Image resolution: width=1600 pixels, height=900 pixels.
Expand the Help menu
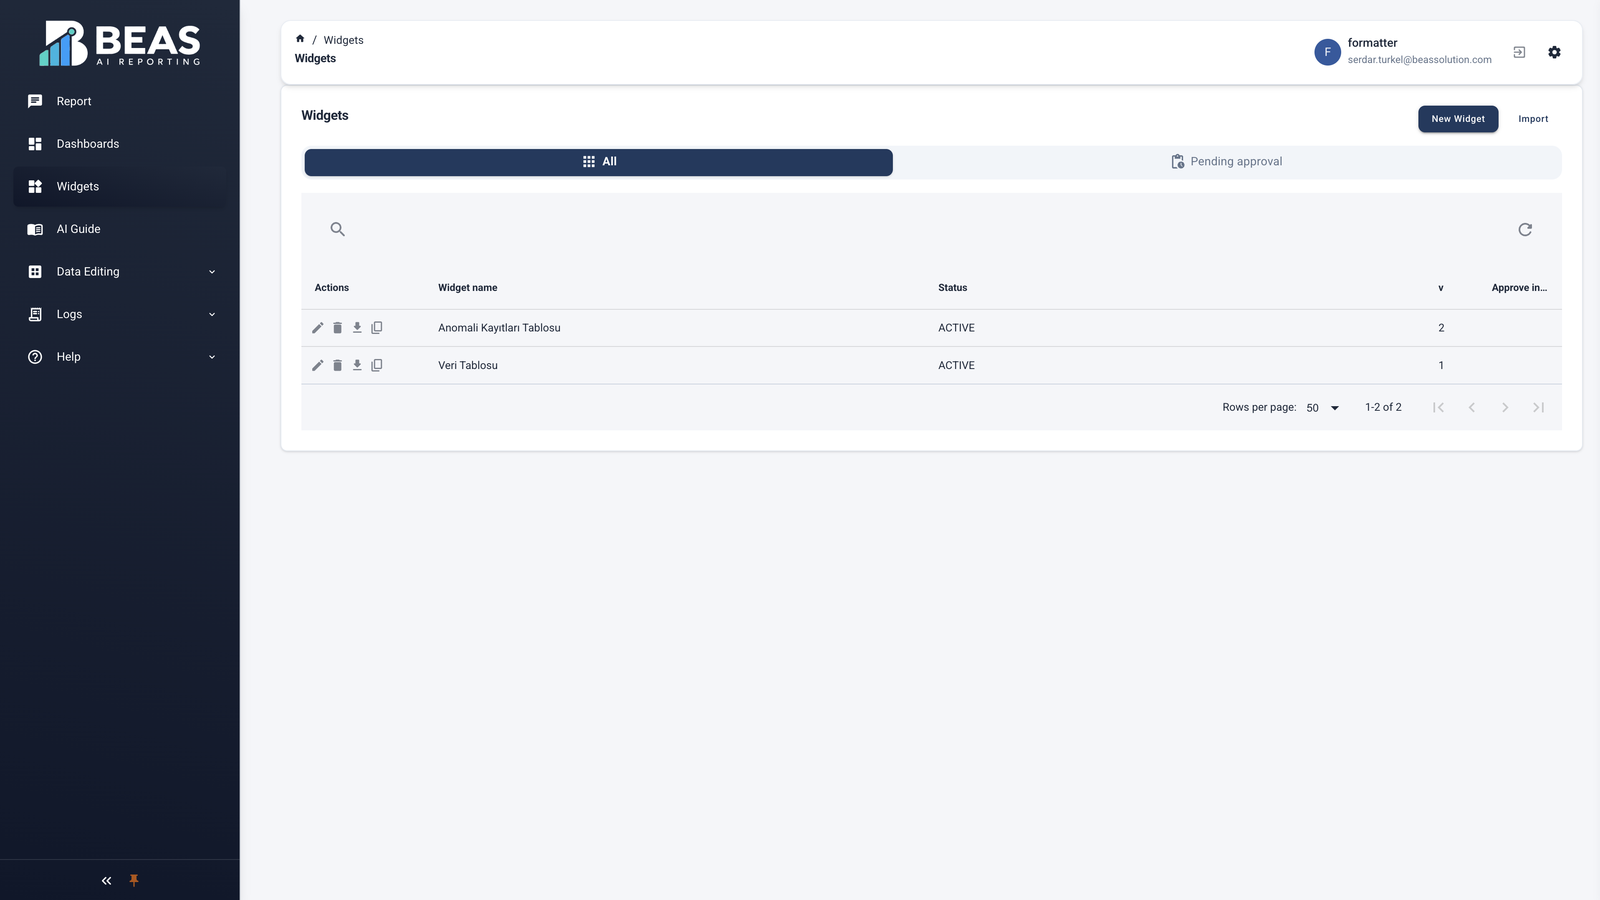[x=120, y=357]
